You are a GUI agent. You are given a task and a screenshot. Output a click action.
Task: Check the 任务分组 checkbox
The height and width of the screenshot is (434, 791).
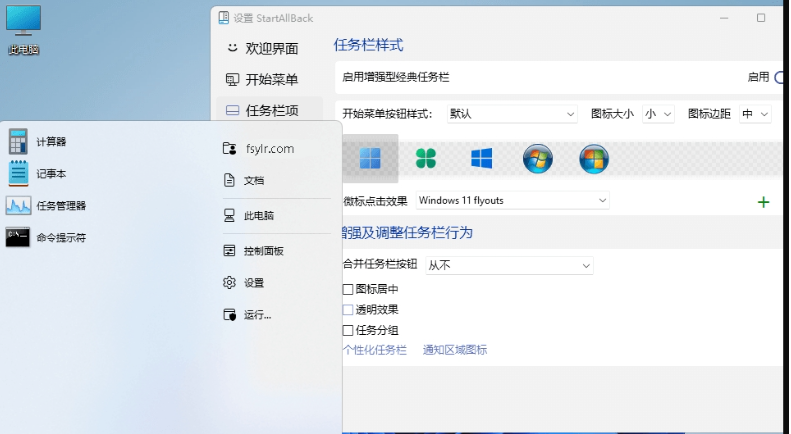pos(348,331)
